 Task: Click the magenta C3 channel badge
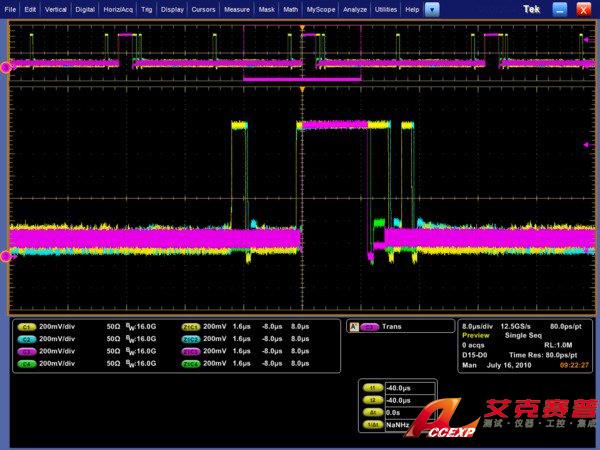click(x=26, y=352)
